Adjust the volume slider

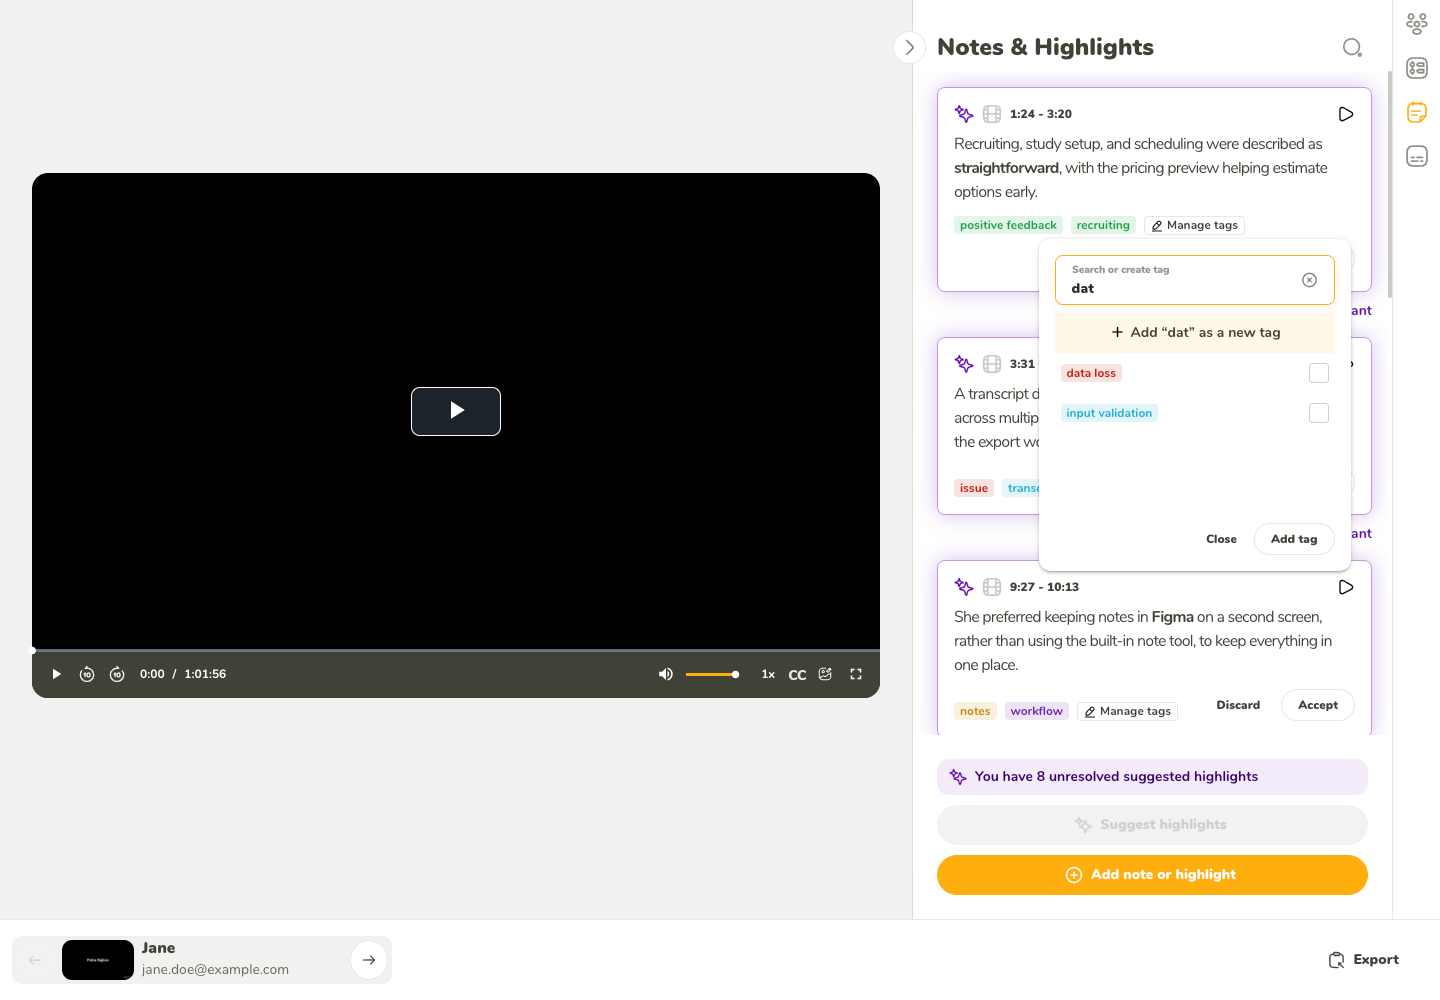712,674
